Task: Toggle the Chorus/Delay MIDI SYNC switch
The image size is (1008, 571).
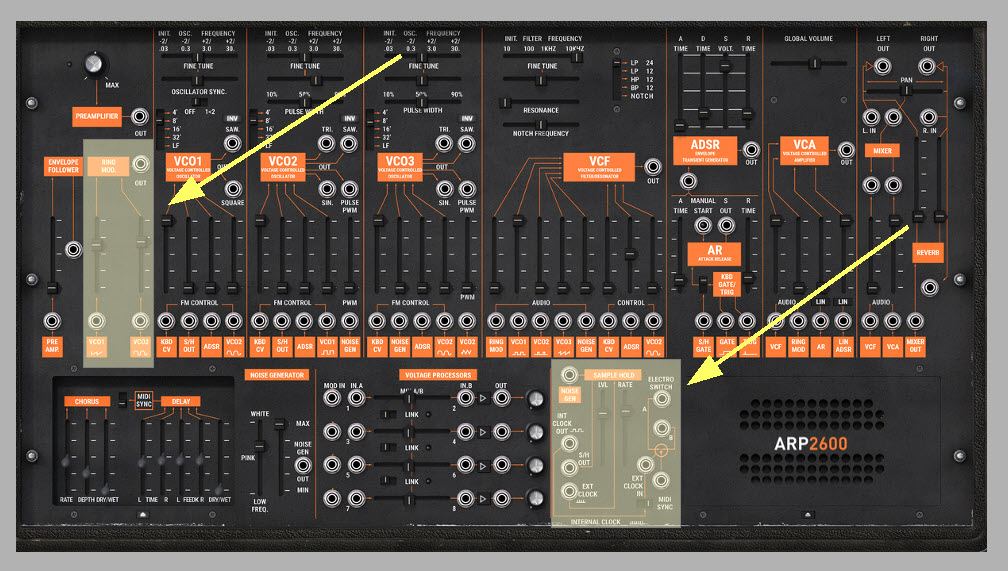Action: tap(122, 400)
